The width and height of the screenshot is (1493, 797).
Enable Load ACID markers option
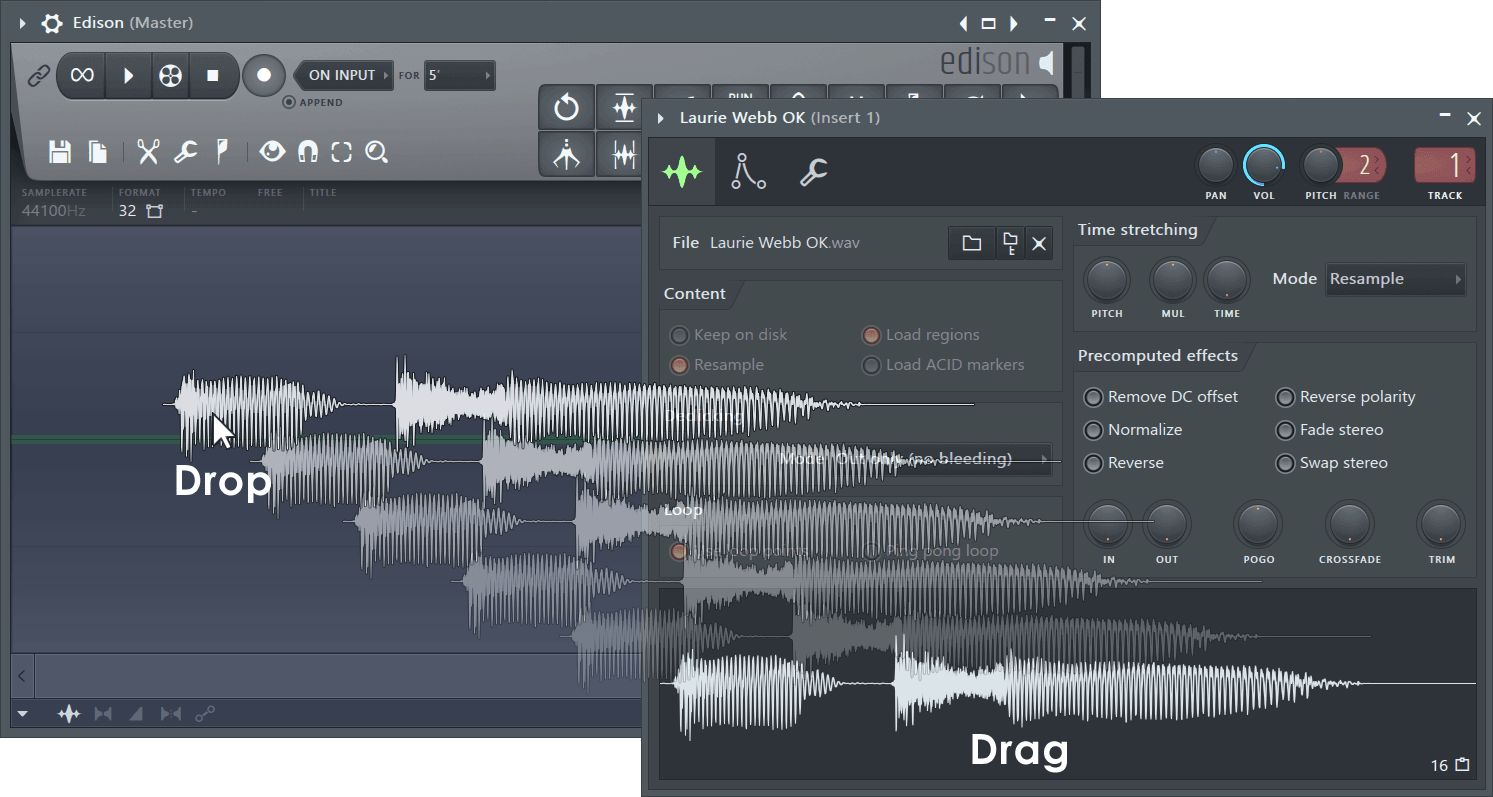click(943, 365)
